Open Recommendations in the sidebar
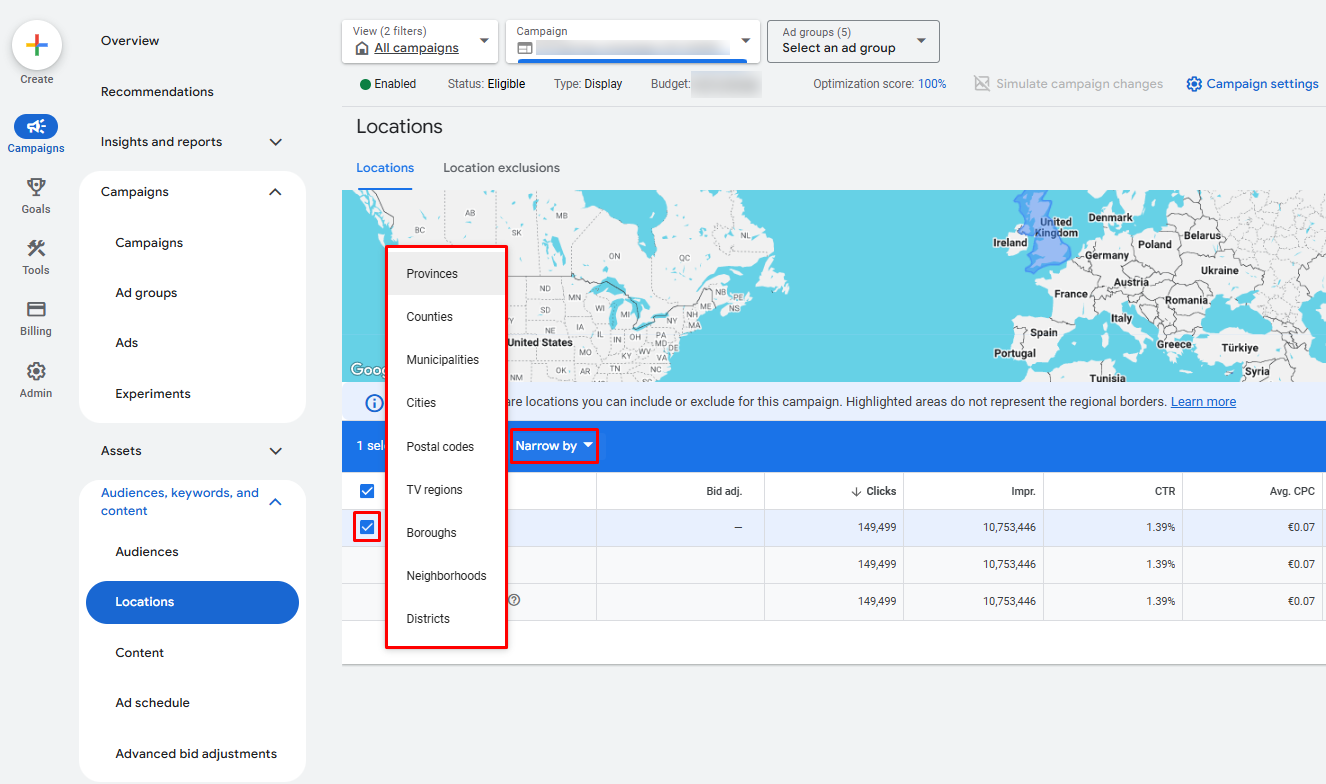Image resolution: width=1326 pixels, height=784 pixels. (157, 92)
